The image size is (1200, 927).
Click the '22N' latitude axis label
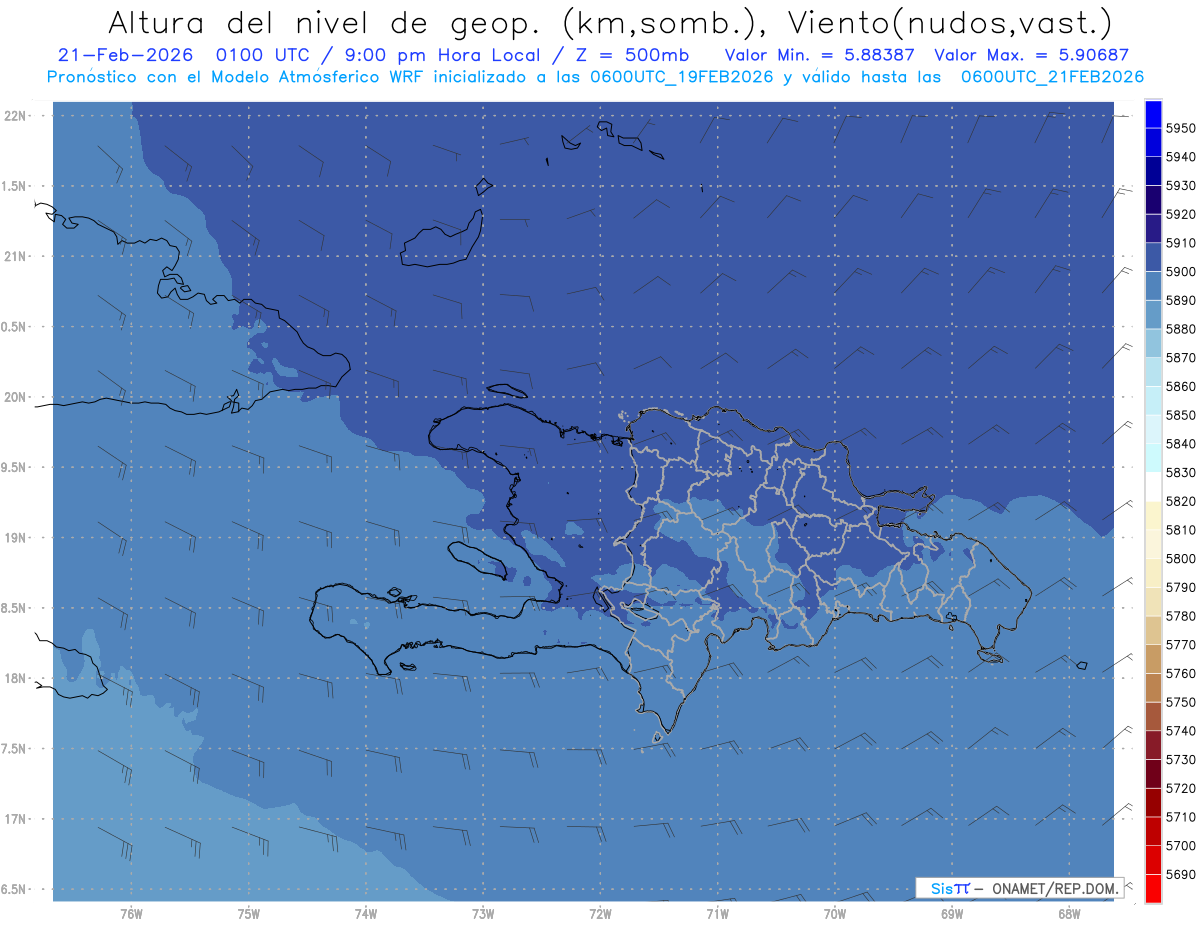17,116
